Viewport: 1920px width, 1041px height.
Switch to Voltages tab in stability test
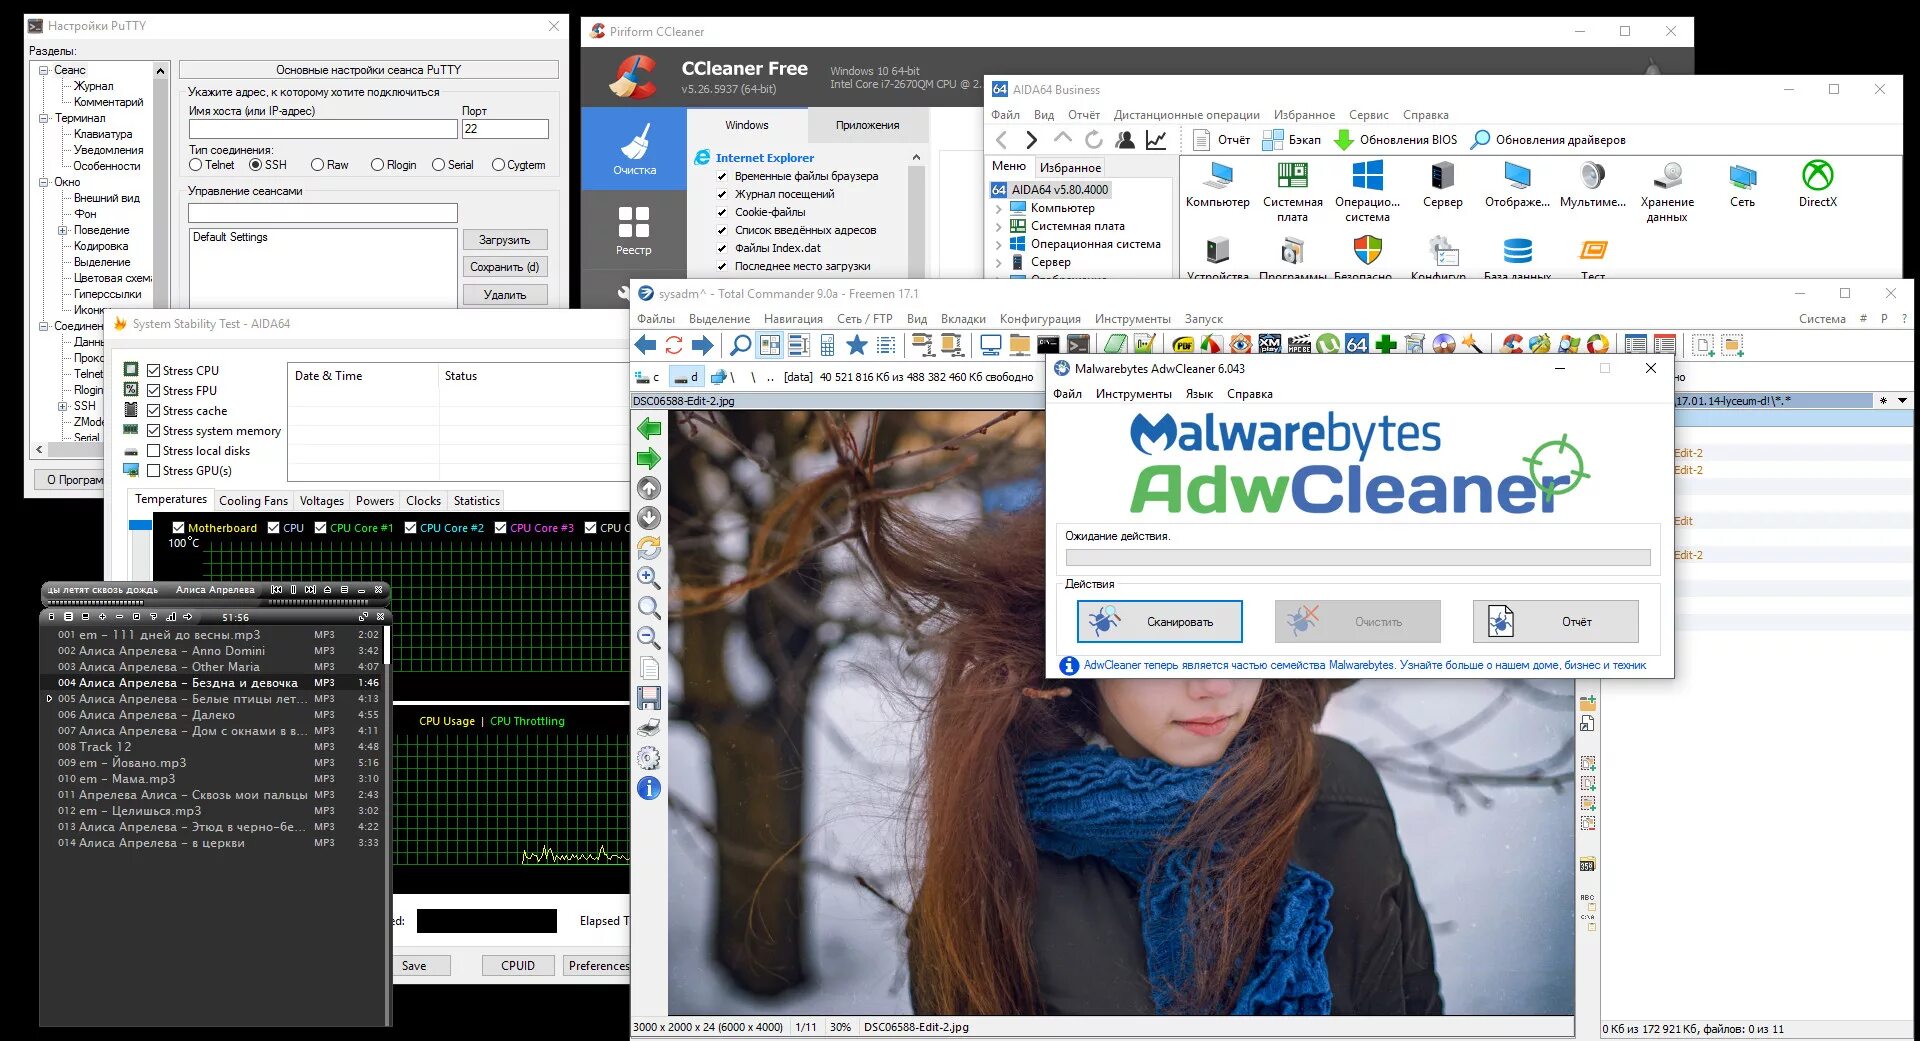[321, 501]
